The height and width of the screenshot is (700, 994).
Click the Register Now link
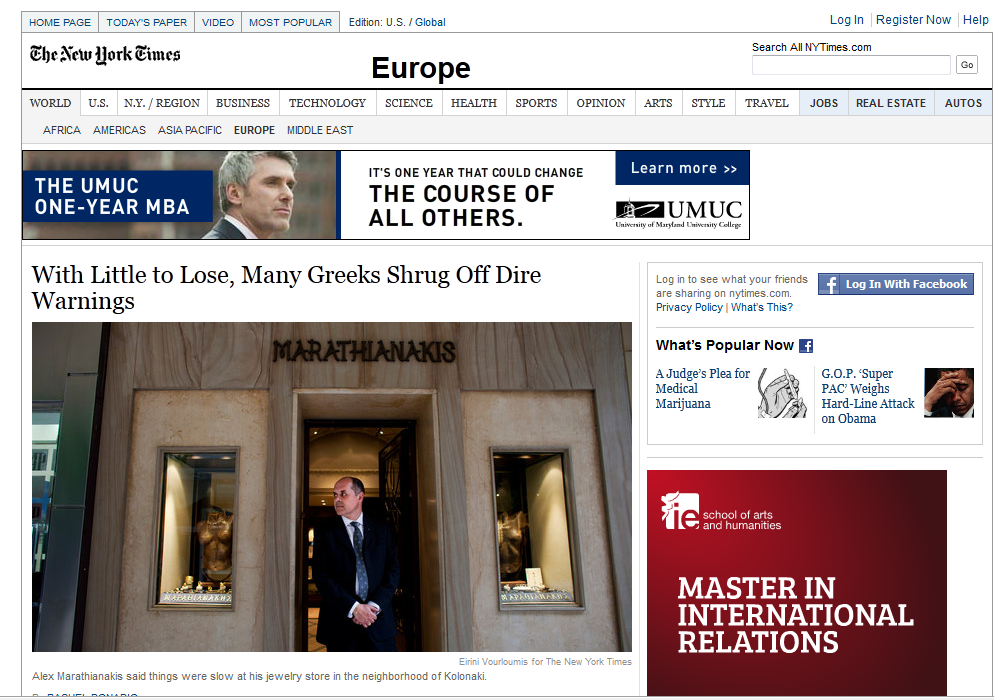pos(913,20)
